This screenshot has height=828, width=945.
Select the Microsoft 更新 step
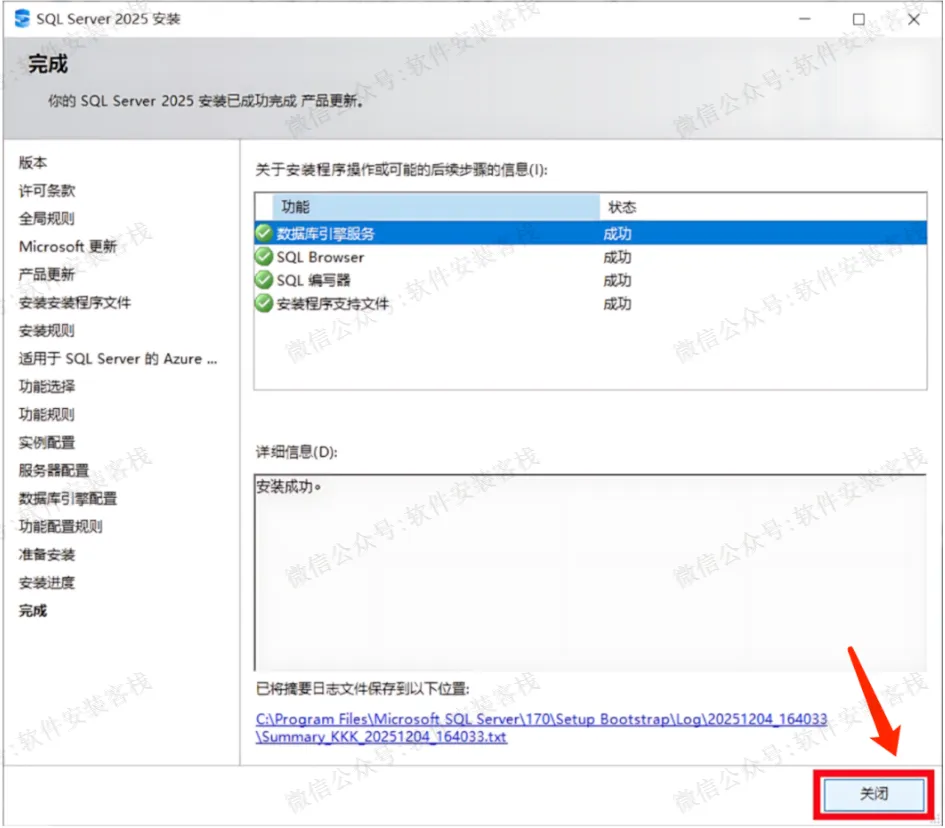[68, 246]
